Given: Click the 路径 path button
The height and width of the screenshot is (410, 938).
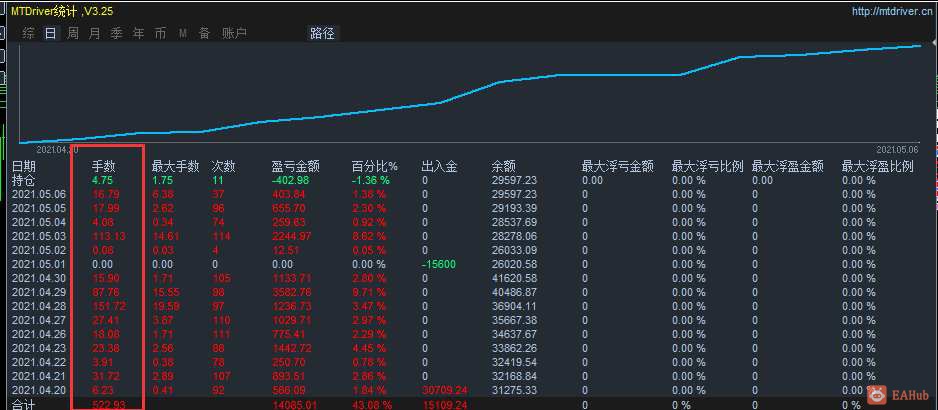Looking at the screenshot, I should tap(322, 34).
